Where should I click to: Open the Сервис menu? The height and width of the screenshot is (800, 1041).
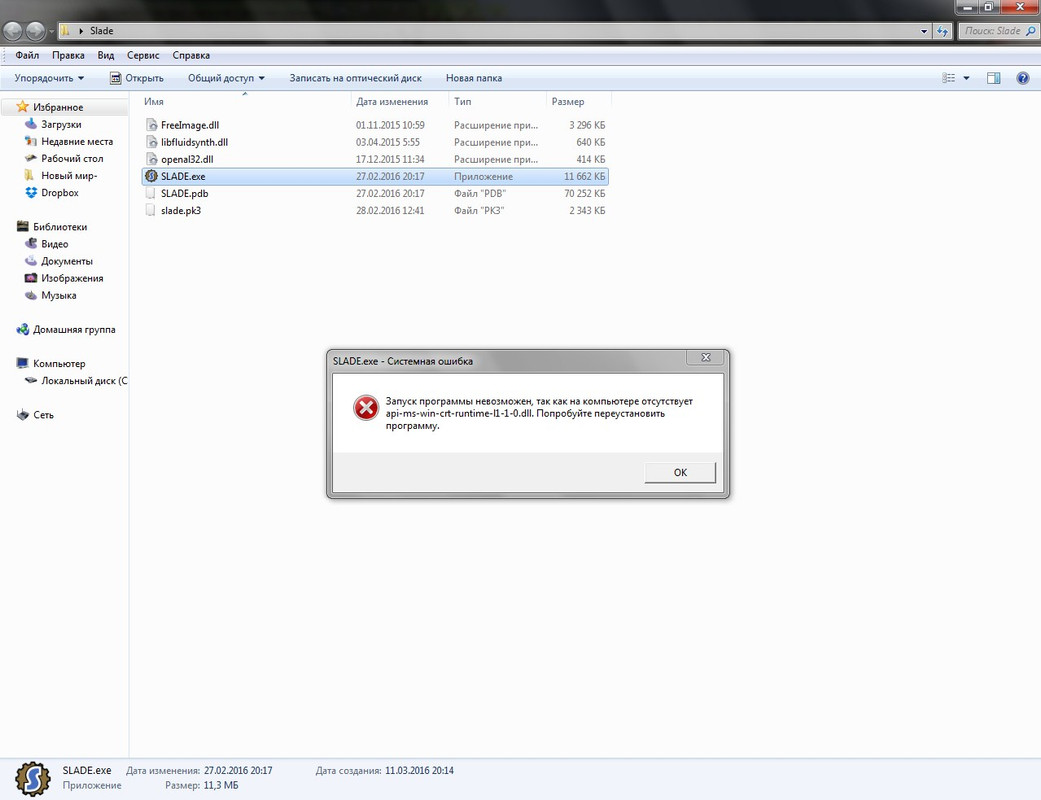[x=143, y=55]
